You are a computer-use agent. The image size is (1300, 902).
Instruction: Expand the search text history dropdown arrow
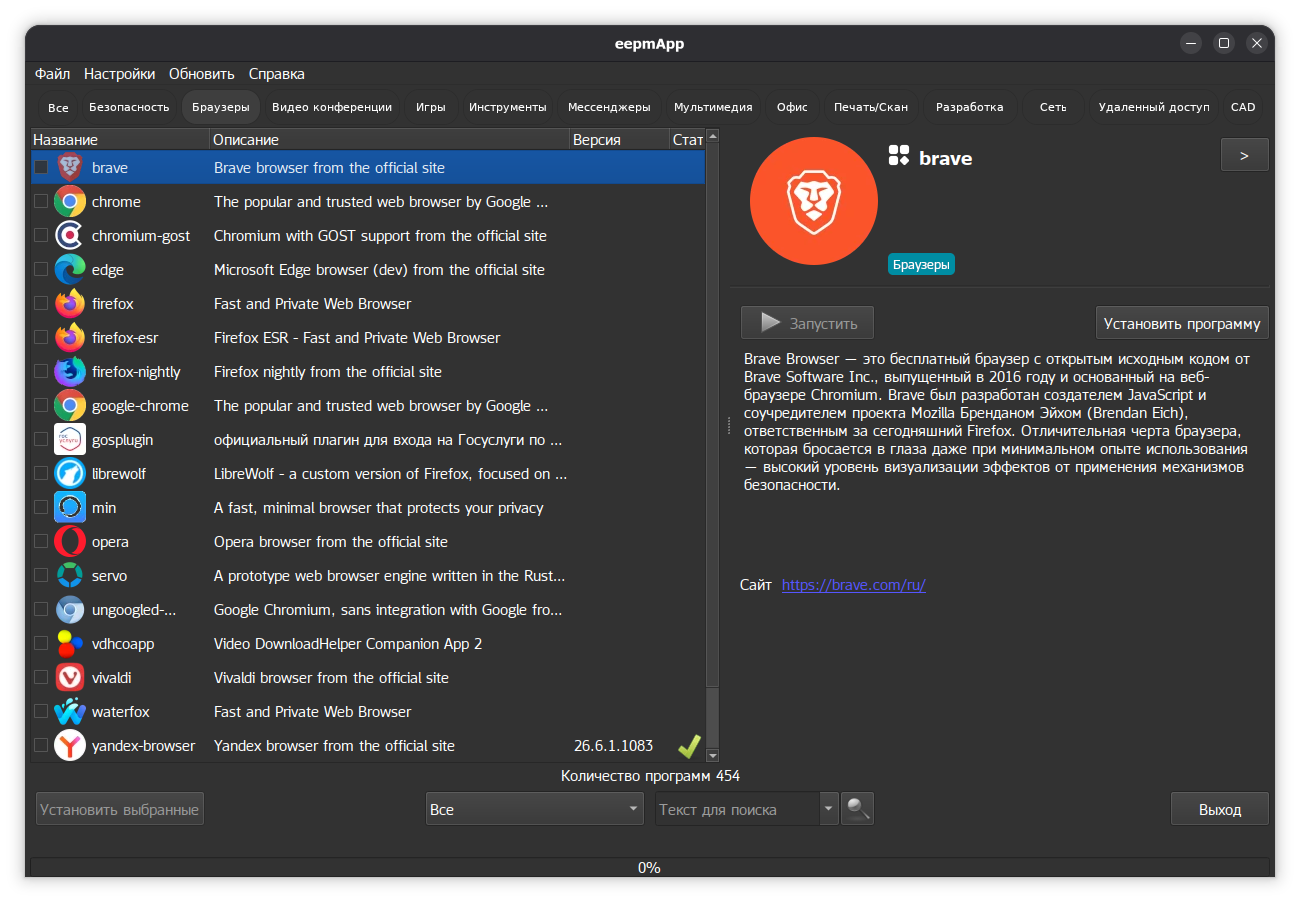tap(828, 809)
